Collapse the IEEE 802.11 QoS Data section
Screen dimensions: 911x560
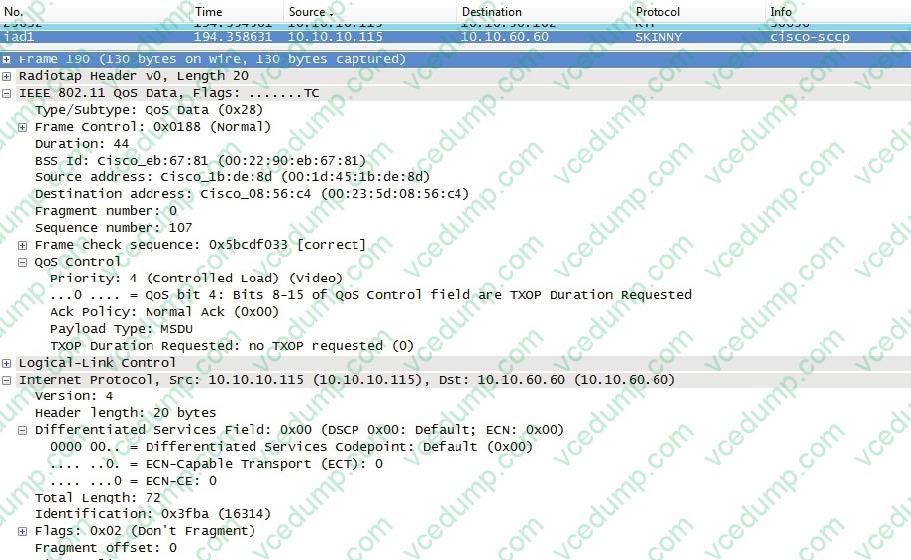click(8, 93)
